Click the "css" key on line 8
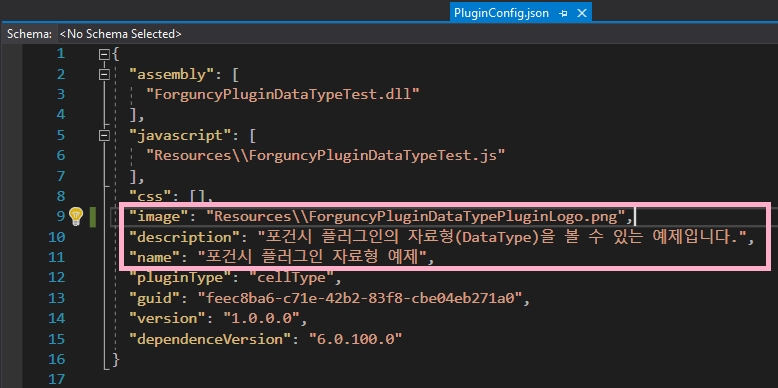The width and height of the screenshot is (778, 388). [150, 196]
